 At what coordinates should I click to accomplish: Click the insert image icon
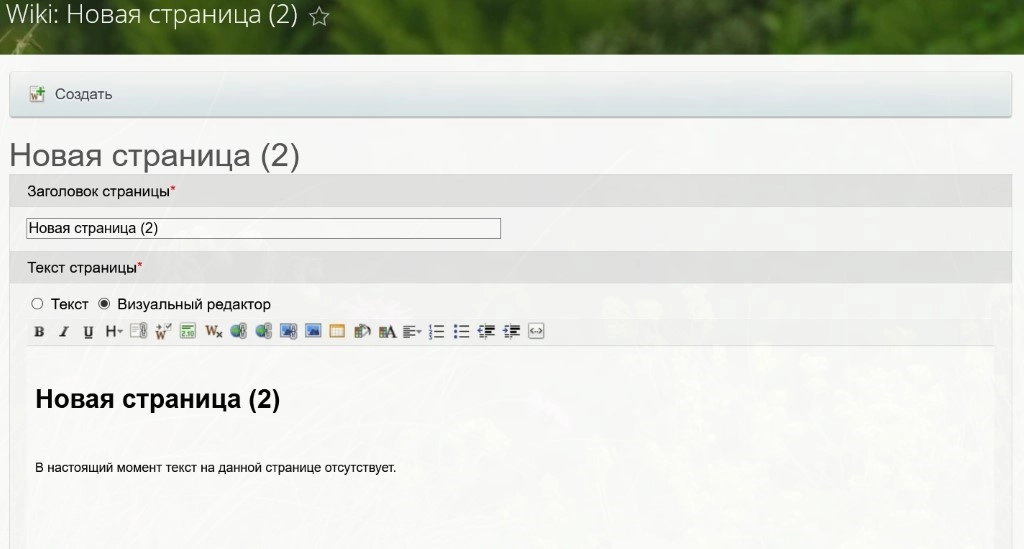[x=313, y=332]
